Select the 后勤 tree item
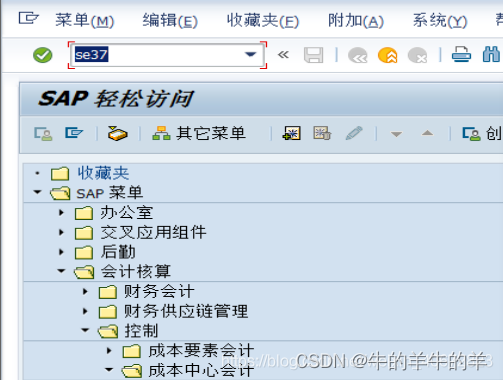Viewport: 503px width, 380px height. coord(118,252)
